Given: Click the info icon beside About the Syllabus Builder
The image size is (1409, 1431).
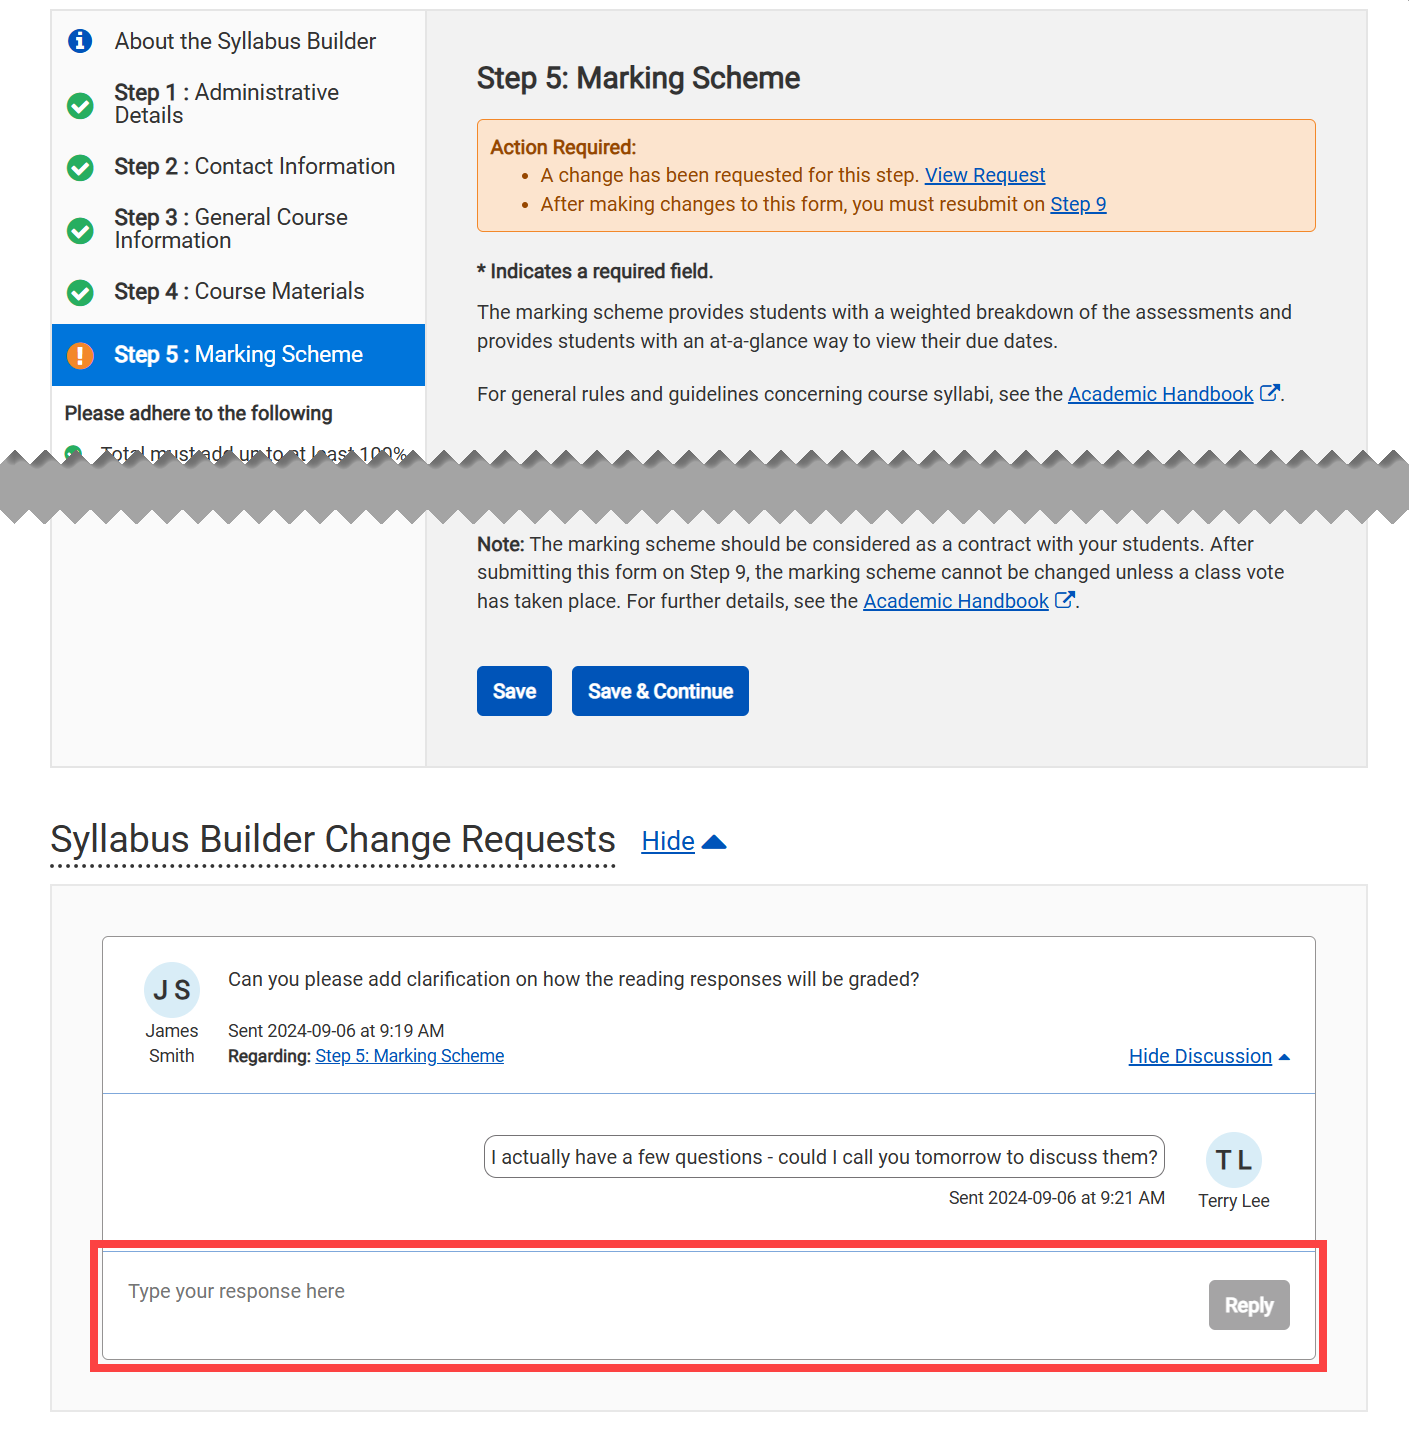Looking at the screenshot, I should [x=80, y=41].
